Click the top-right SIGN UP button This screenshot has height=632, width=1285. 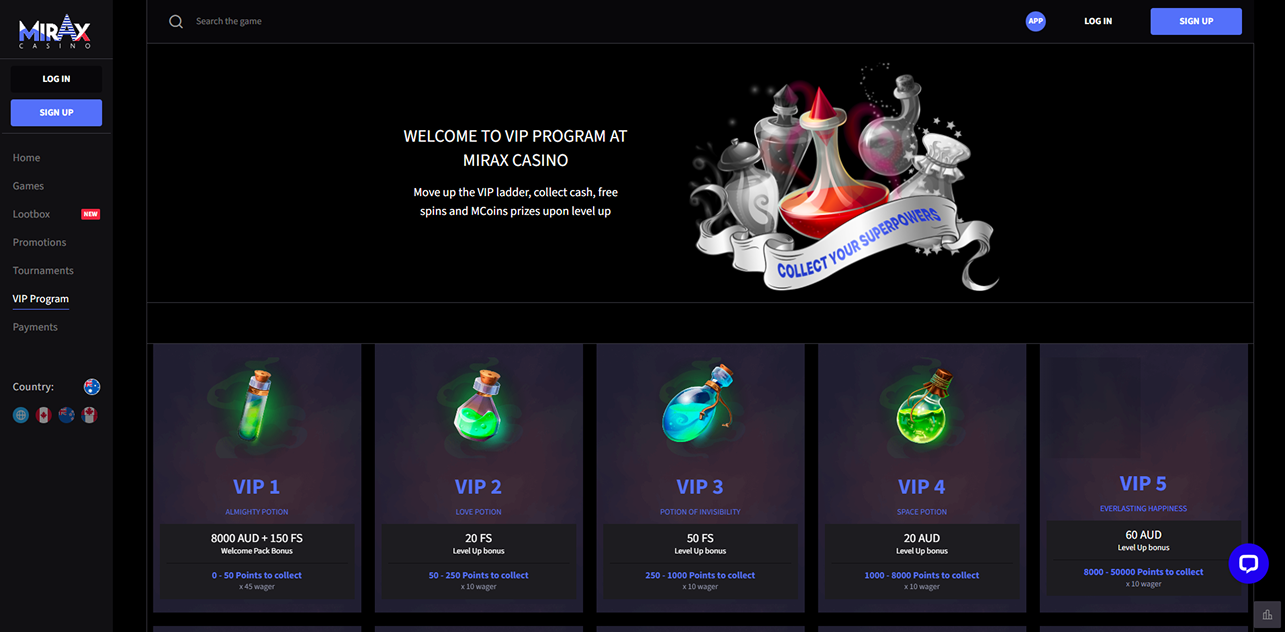(1196, 21)
